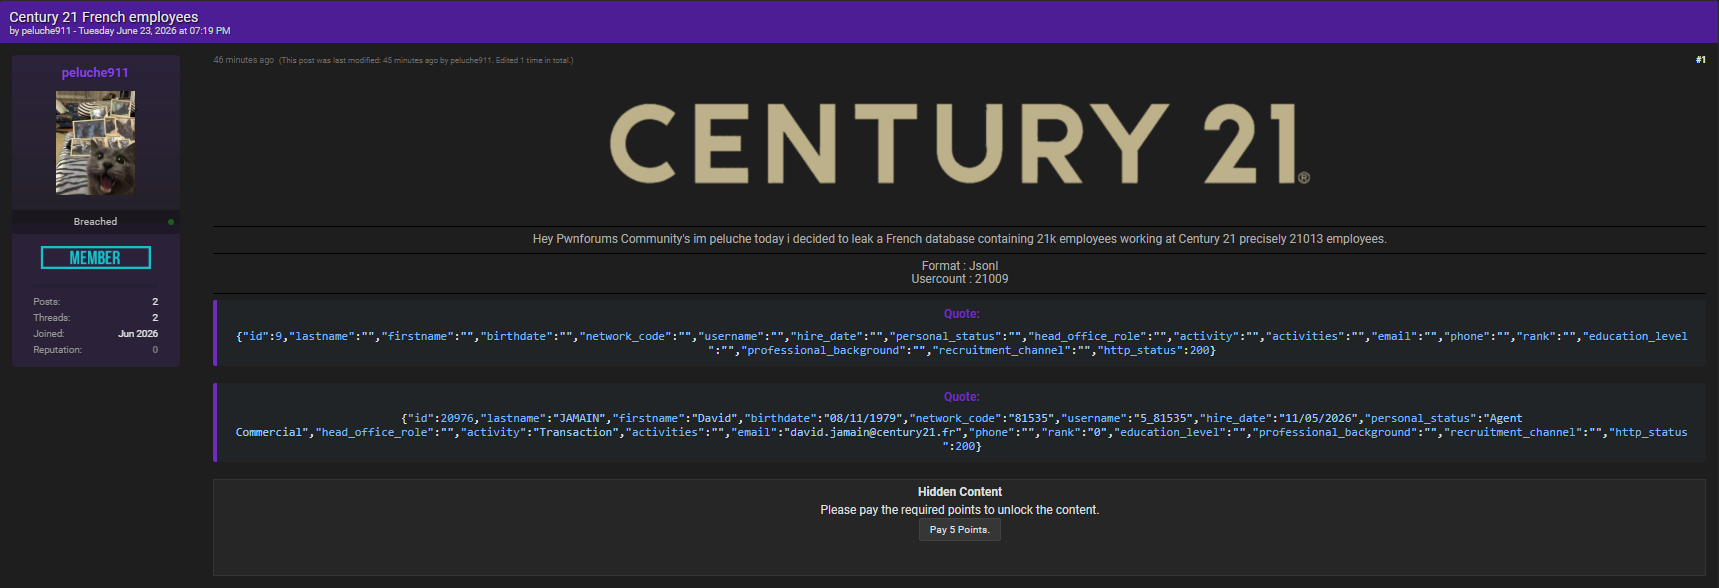The height and width of the screenshot is (588, 1719).
Task: Open the #1 post permalink
Action: (x=1700, y=60)
